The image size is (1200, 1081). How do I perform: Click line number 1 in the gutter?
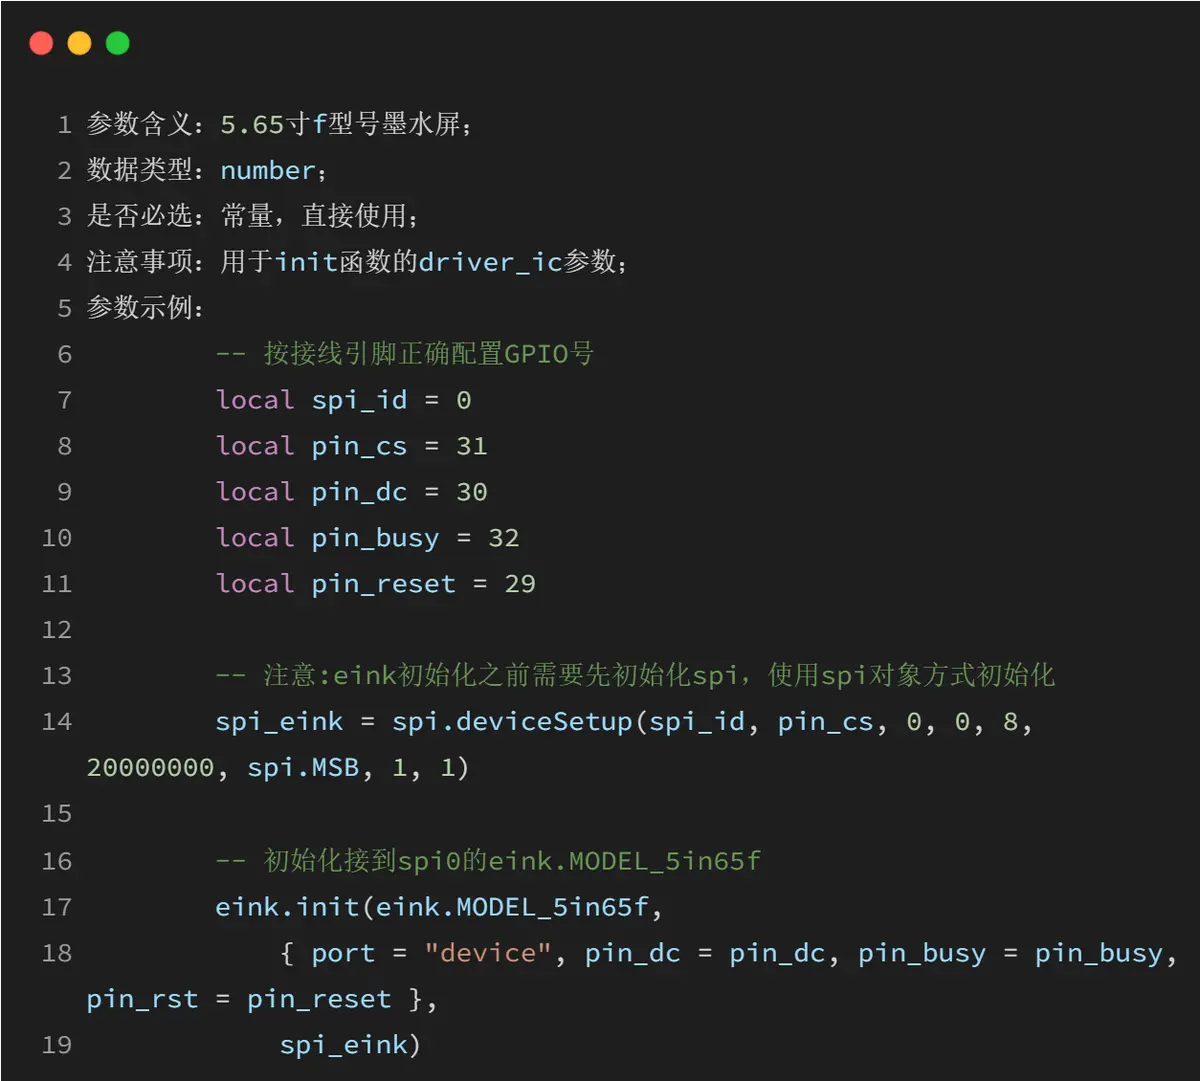pos(65,124)
